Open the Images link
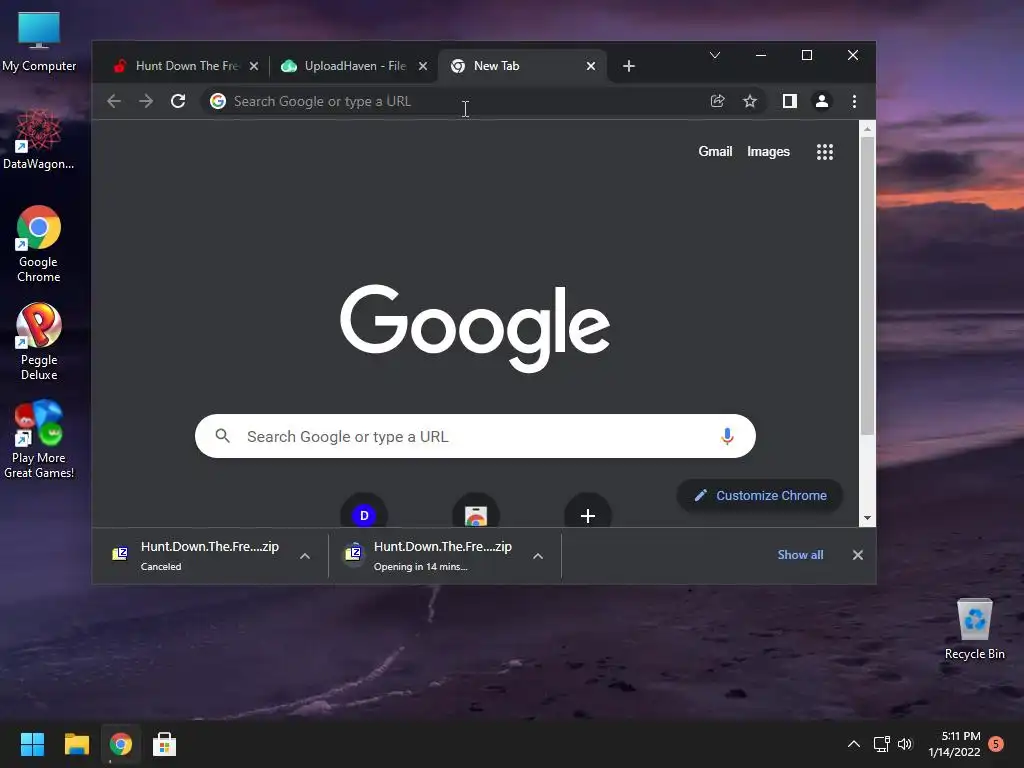Image resolution: width=1024 pixels, height=768 pixels. 768,152
